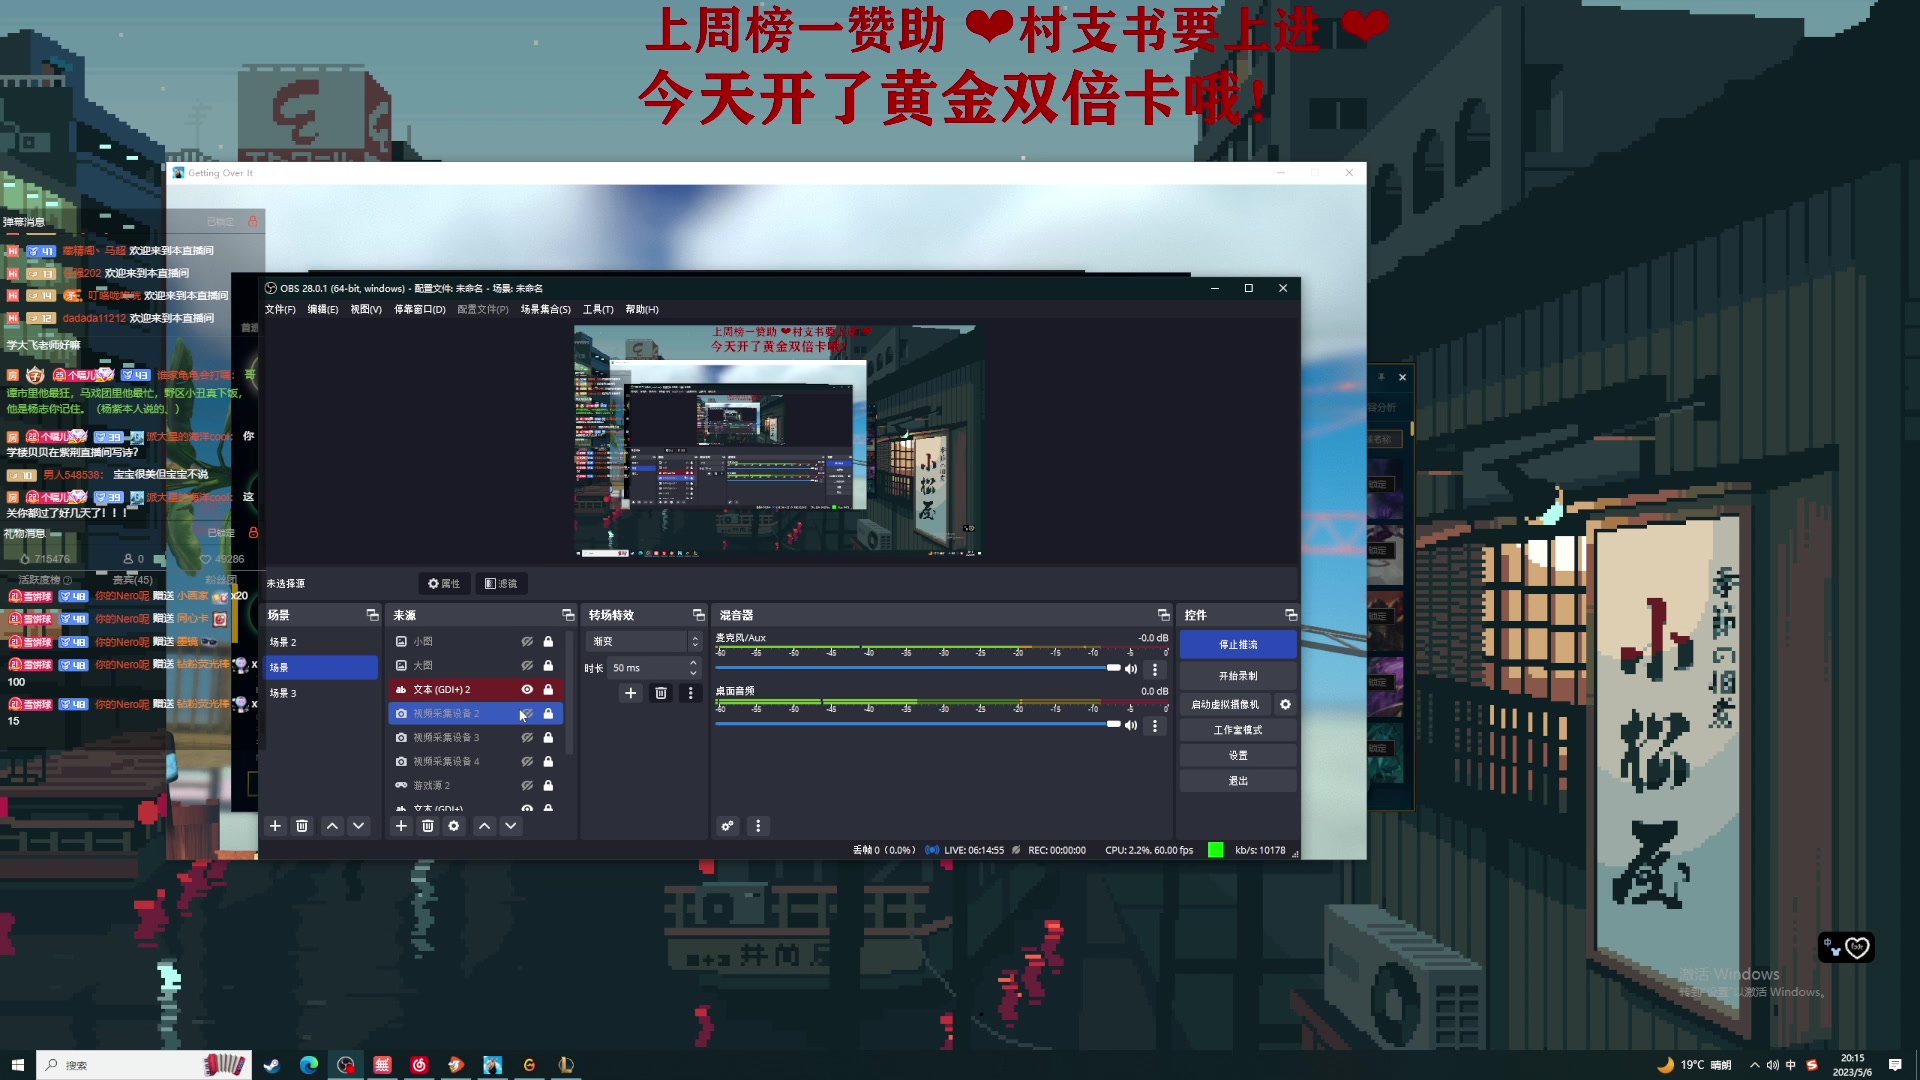Hide the 文本 (GDI+) 2 source

point(527,690)
